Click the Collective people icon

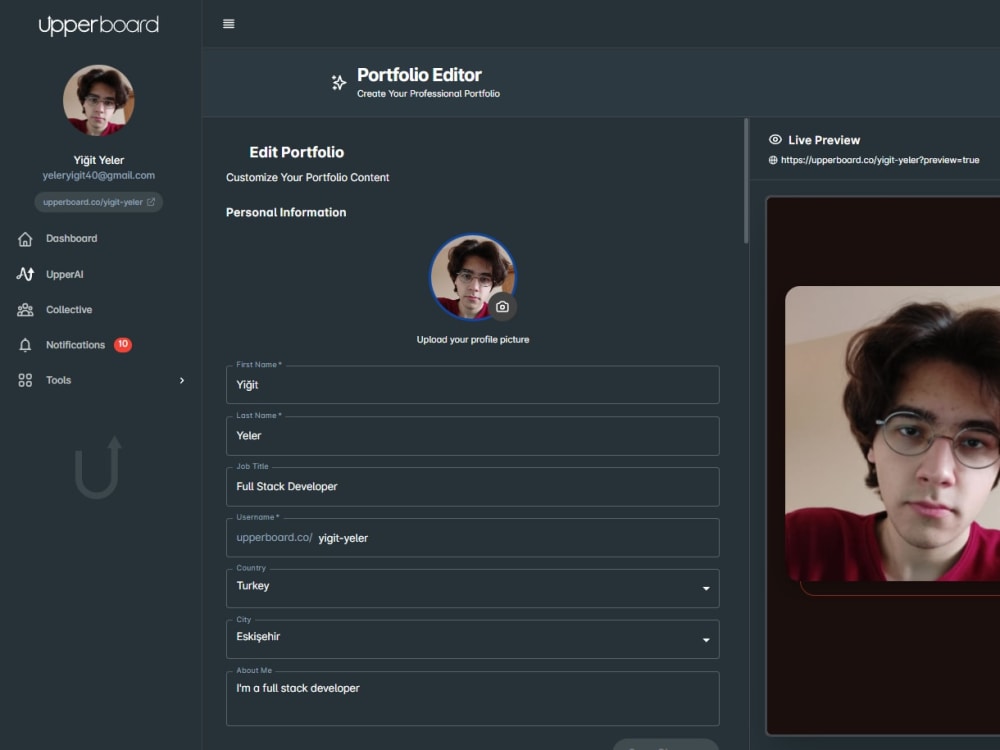[25, 309]
